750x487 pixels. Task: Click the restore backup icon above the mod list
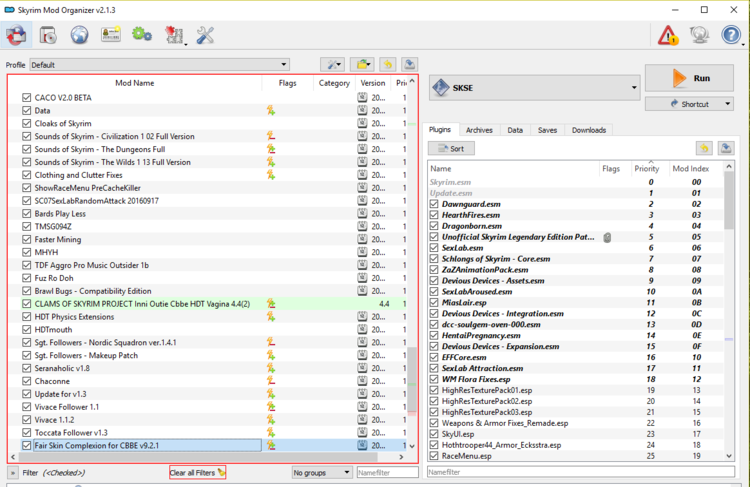tap(387, 64)
